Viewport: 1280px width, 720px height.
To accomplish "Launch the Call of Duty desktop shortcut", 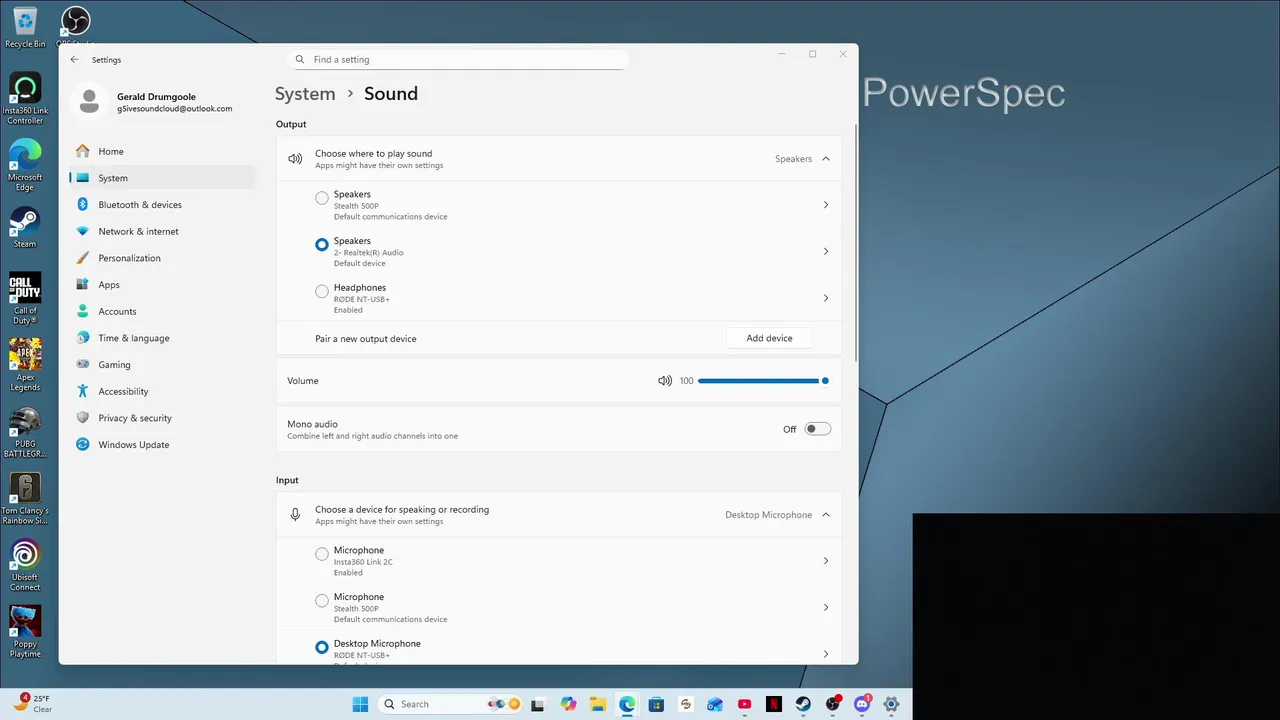I will click(25, 298).
